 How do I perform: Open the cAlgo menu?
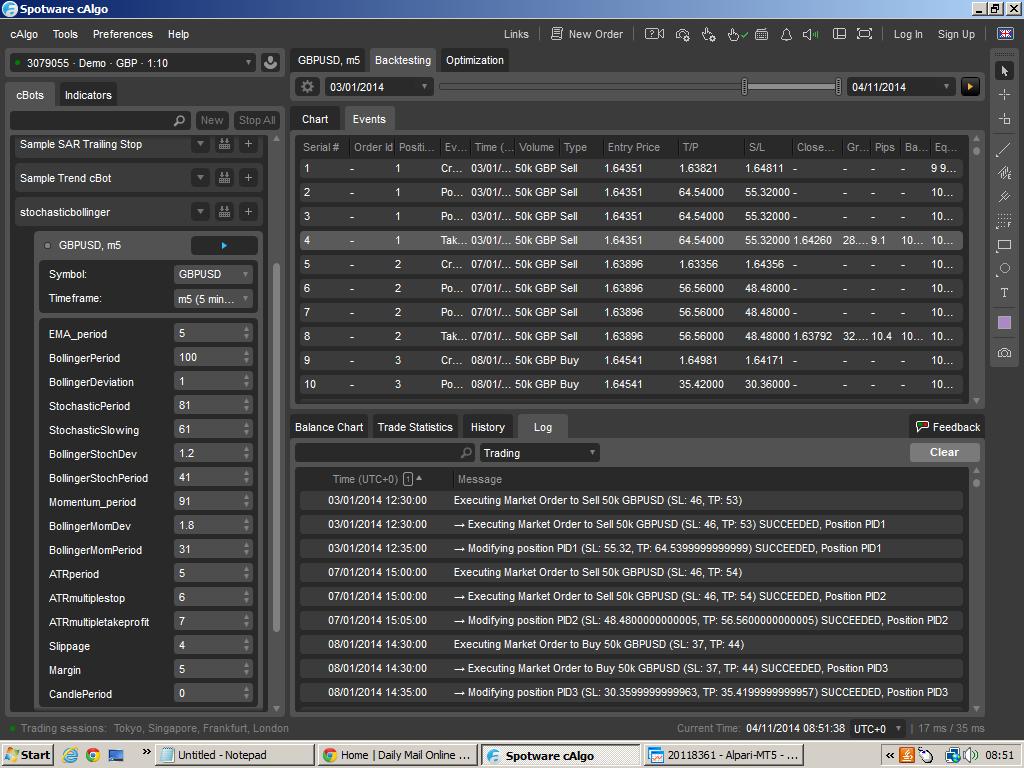24,34
